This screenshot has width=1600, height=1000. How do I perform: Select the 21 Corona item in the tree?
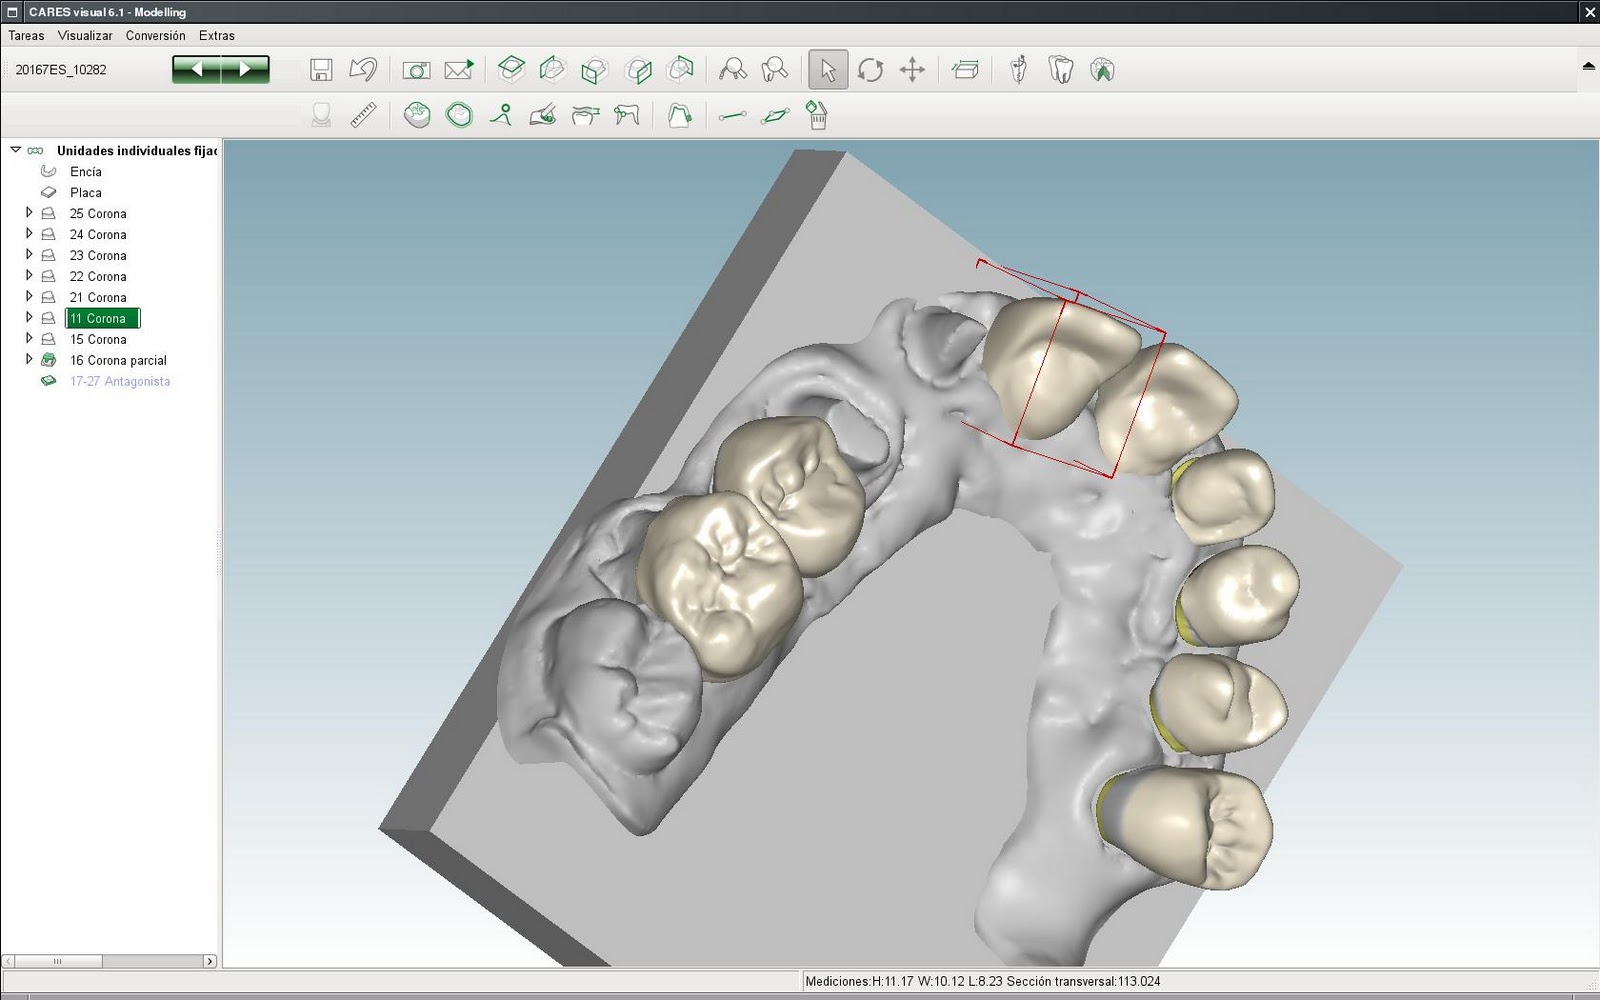click(97, 297)
